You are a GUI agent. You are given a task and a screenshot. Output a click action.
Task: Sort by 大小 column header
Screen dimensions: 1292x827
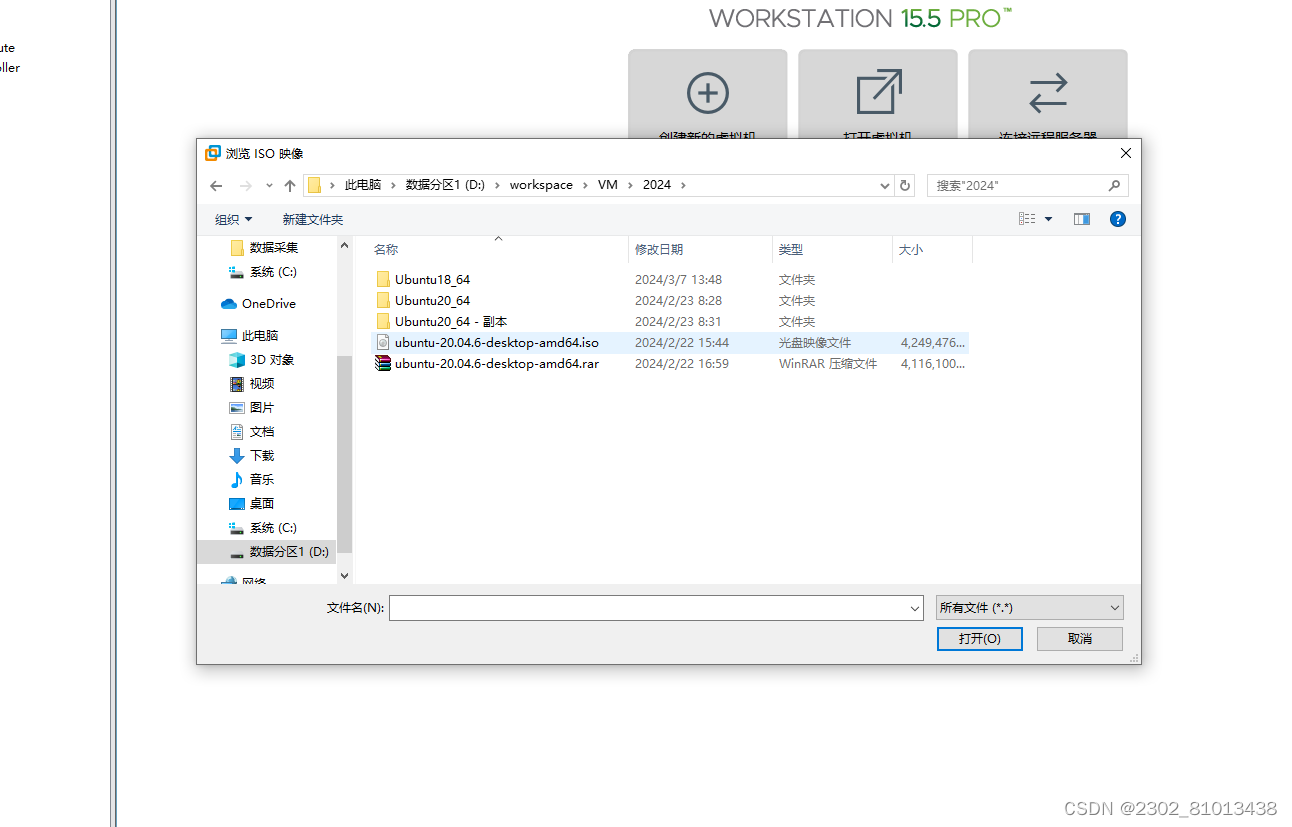911,250
